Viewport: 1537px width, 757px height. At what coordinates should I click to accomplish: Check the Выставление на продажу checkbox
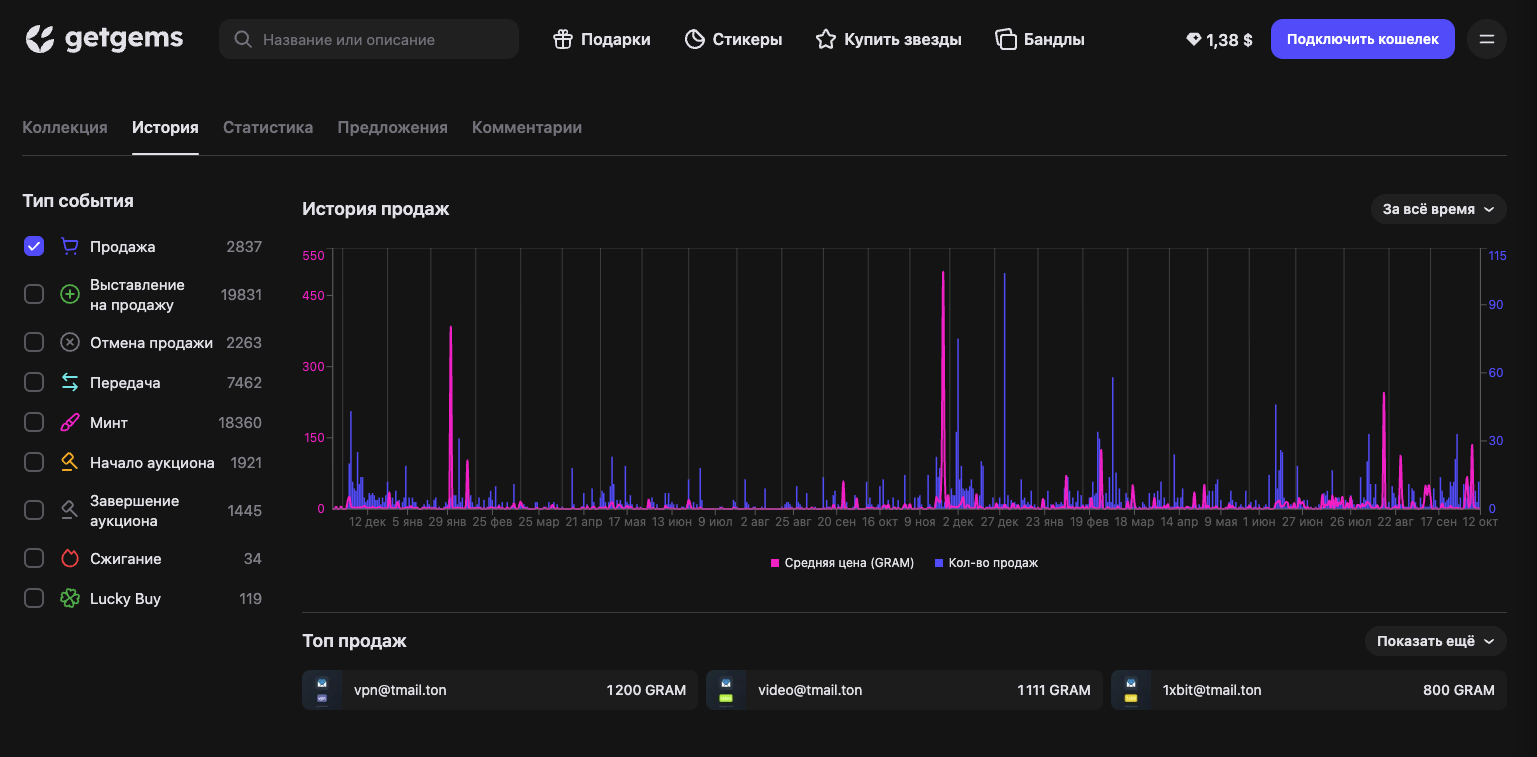pyautogui.click(x=34, y=294)
